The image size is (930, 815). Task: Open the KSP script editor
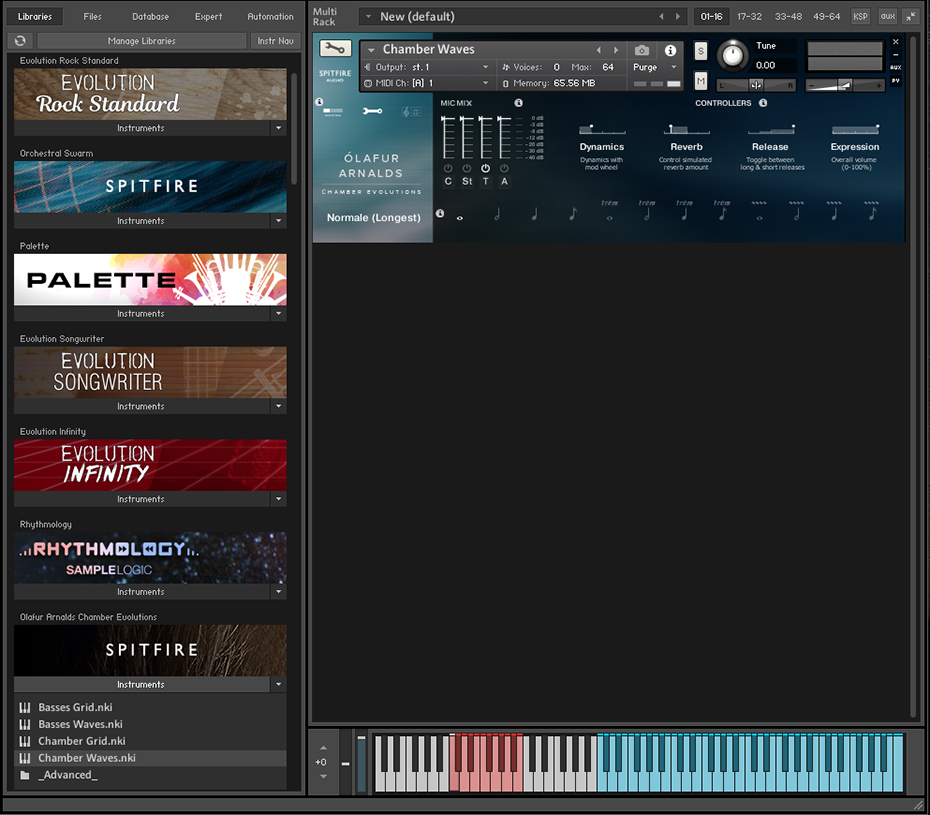(x=860, y=17)
